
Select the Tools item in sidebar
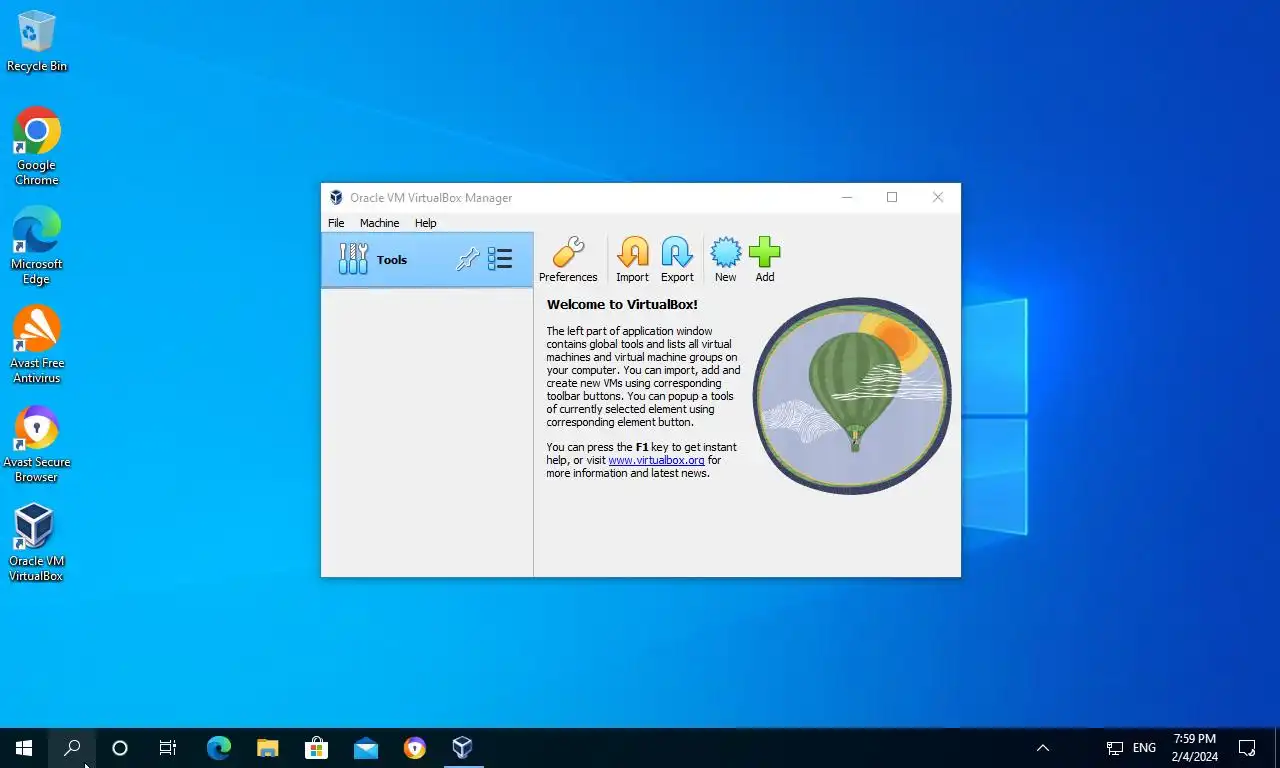427,260
